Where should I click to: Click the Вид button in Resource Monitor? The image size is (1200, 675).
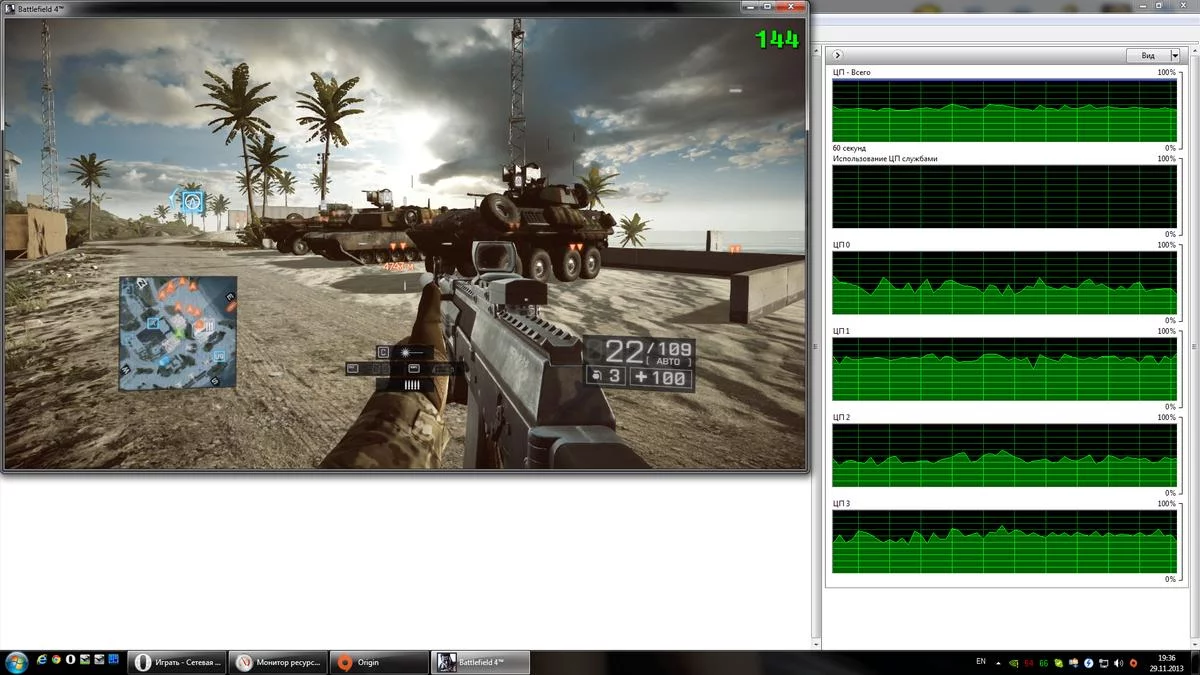[x=1147, y=55]
